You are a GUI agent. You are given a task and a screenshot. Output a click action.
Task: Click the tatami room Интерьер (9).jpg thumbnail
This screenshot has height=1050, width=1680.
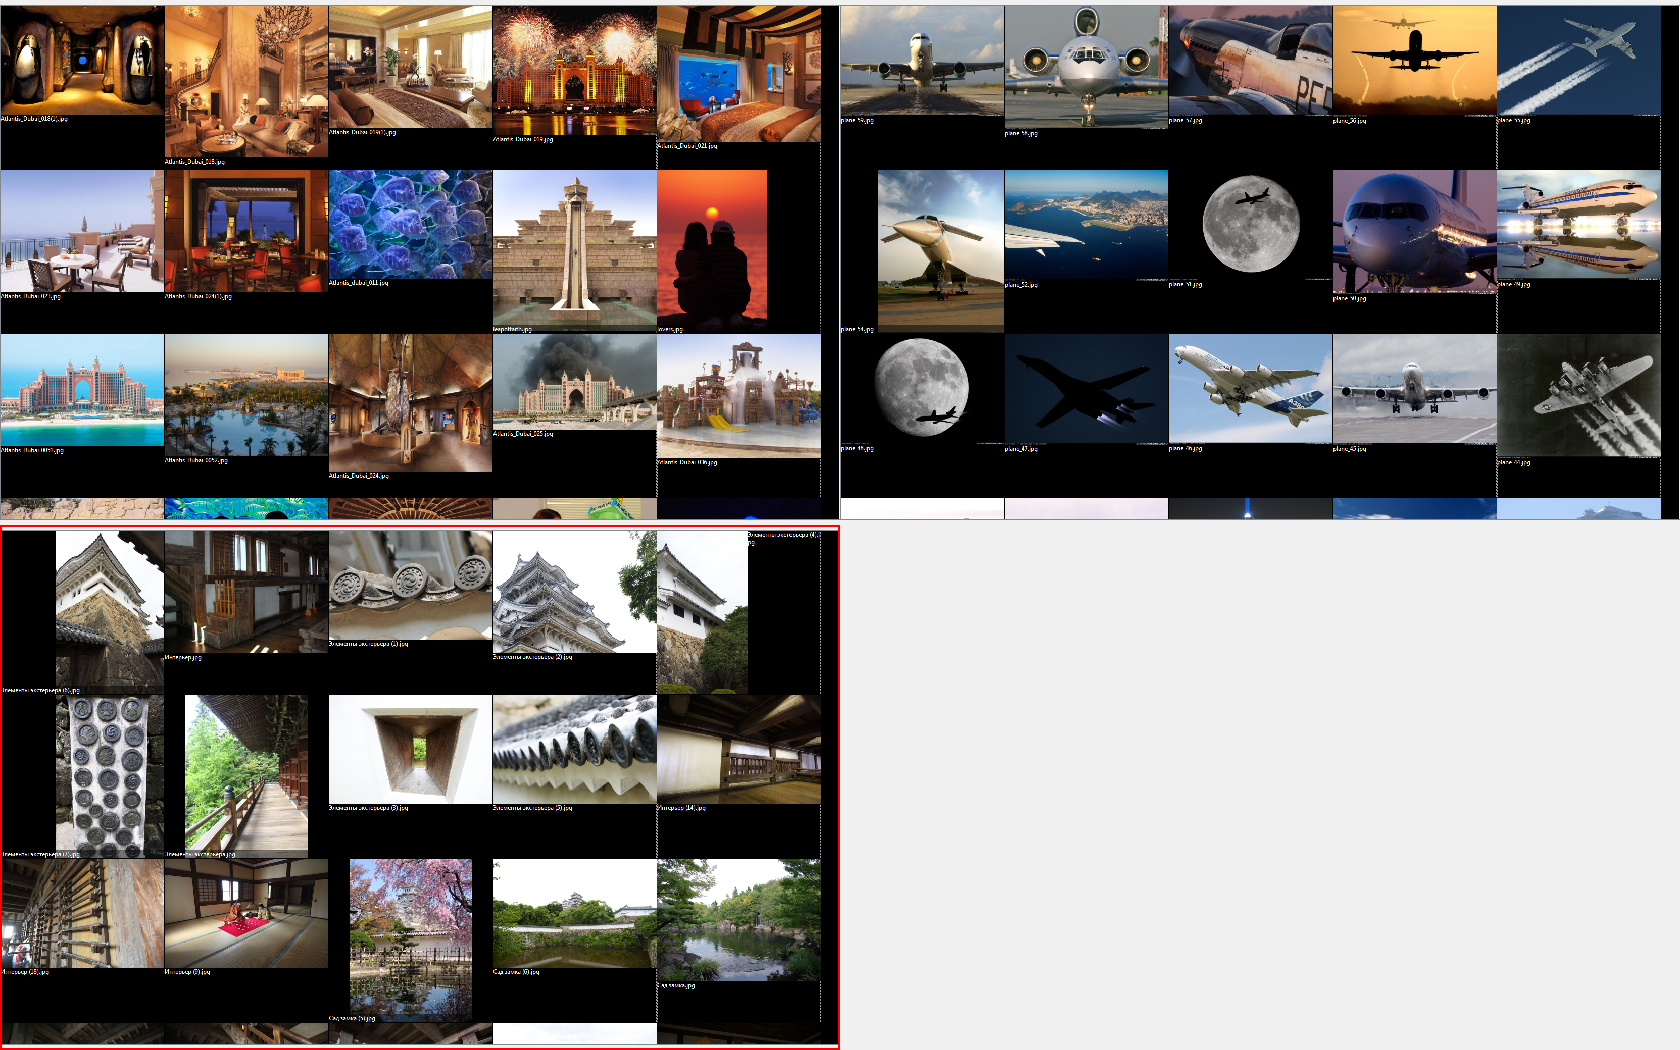(245, 910)
